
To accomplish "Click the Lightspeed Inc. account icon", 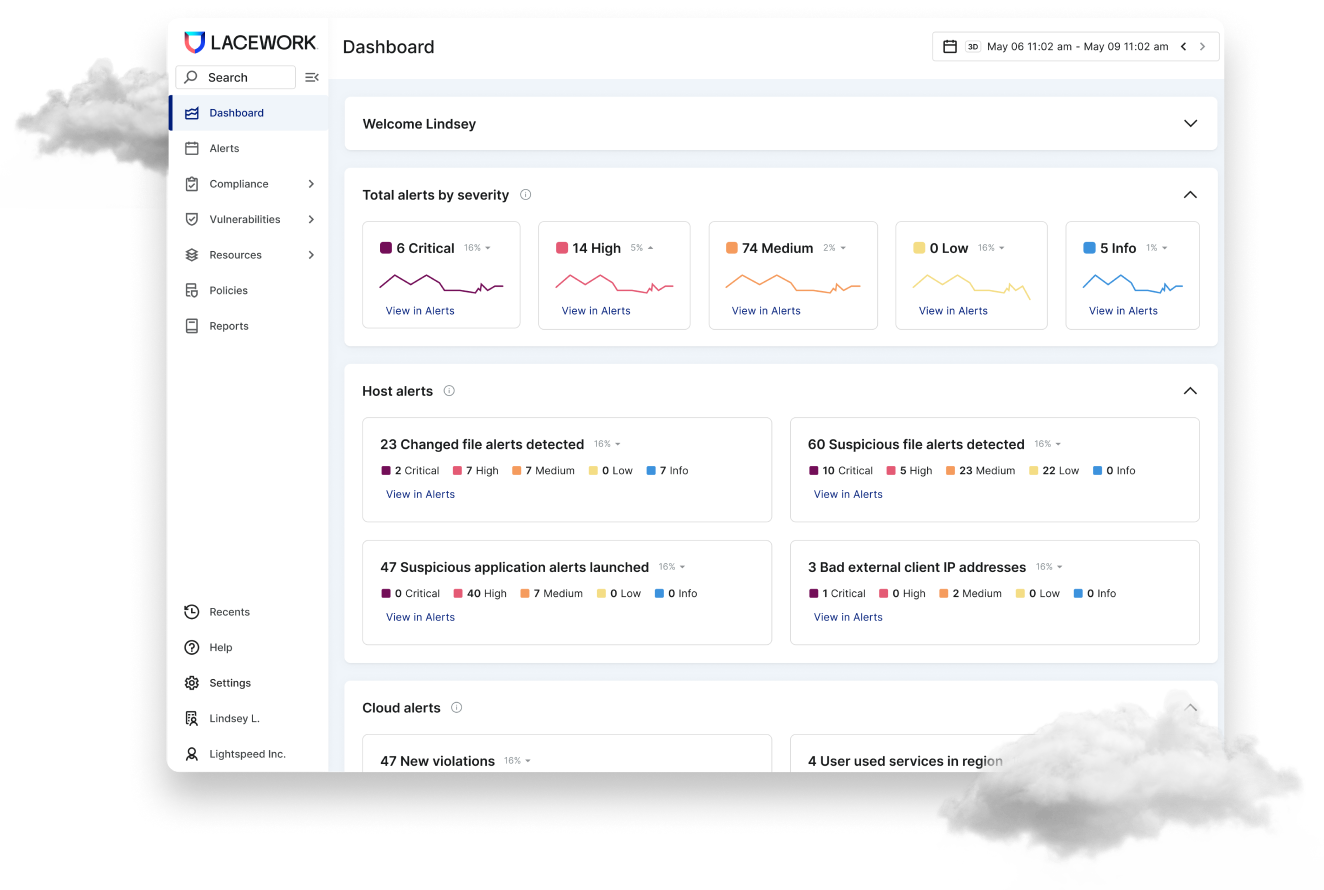I will [x=192, y=754].
